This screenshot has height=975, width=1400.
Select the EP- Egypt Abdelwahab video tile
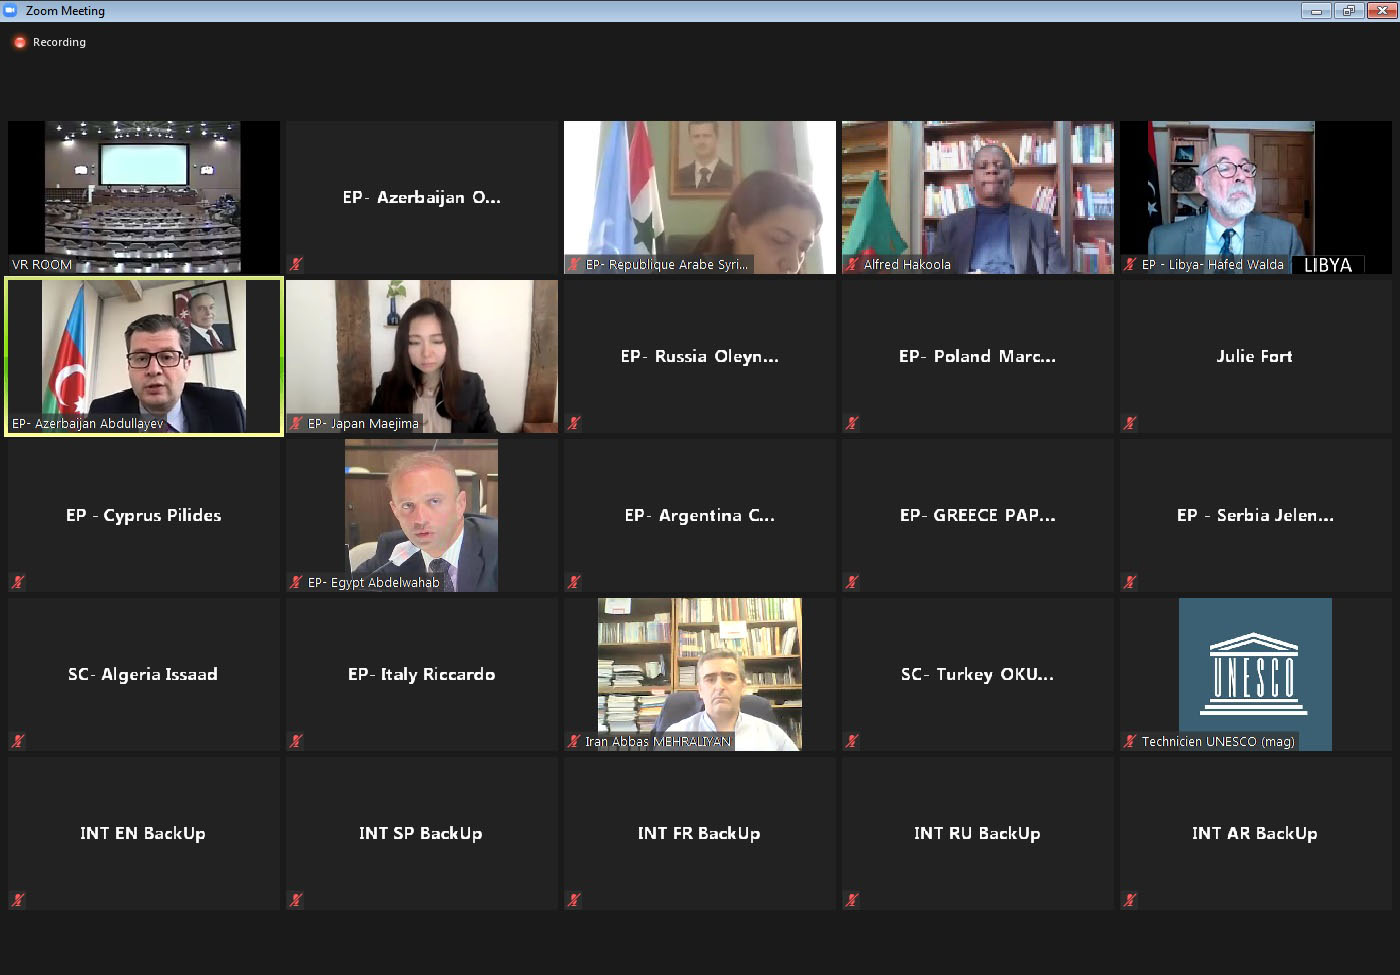(422, 515)
